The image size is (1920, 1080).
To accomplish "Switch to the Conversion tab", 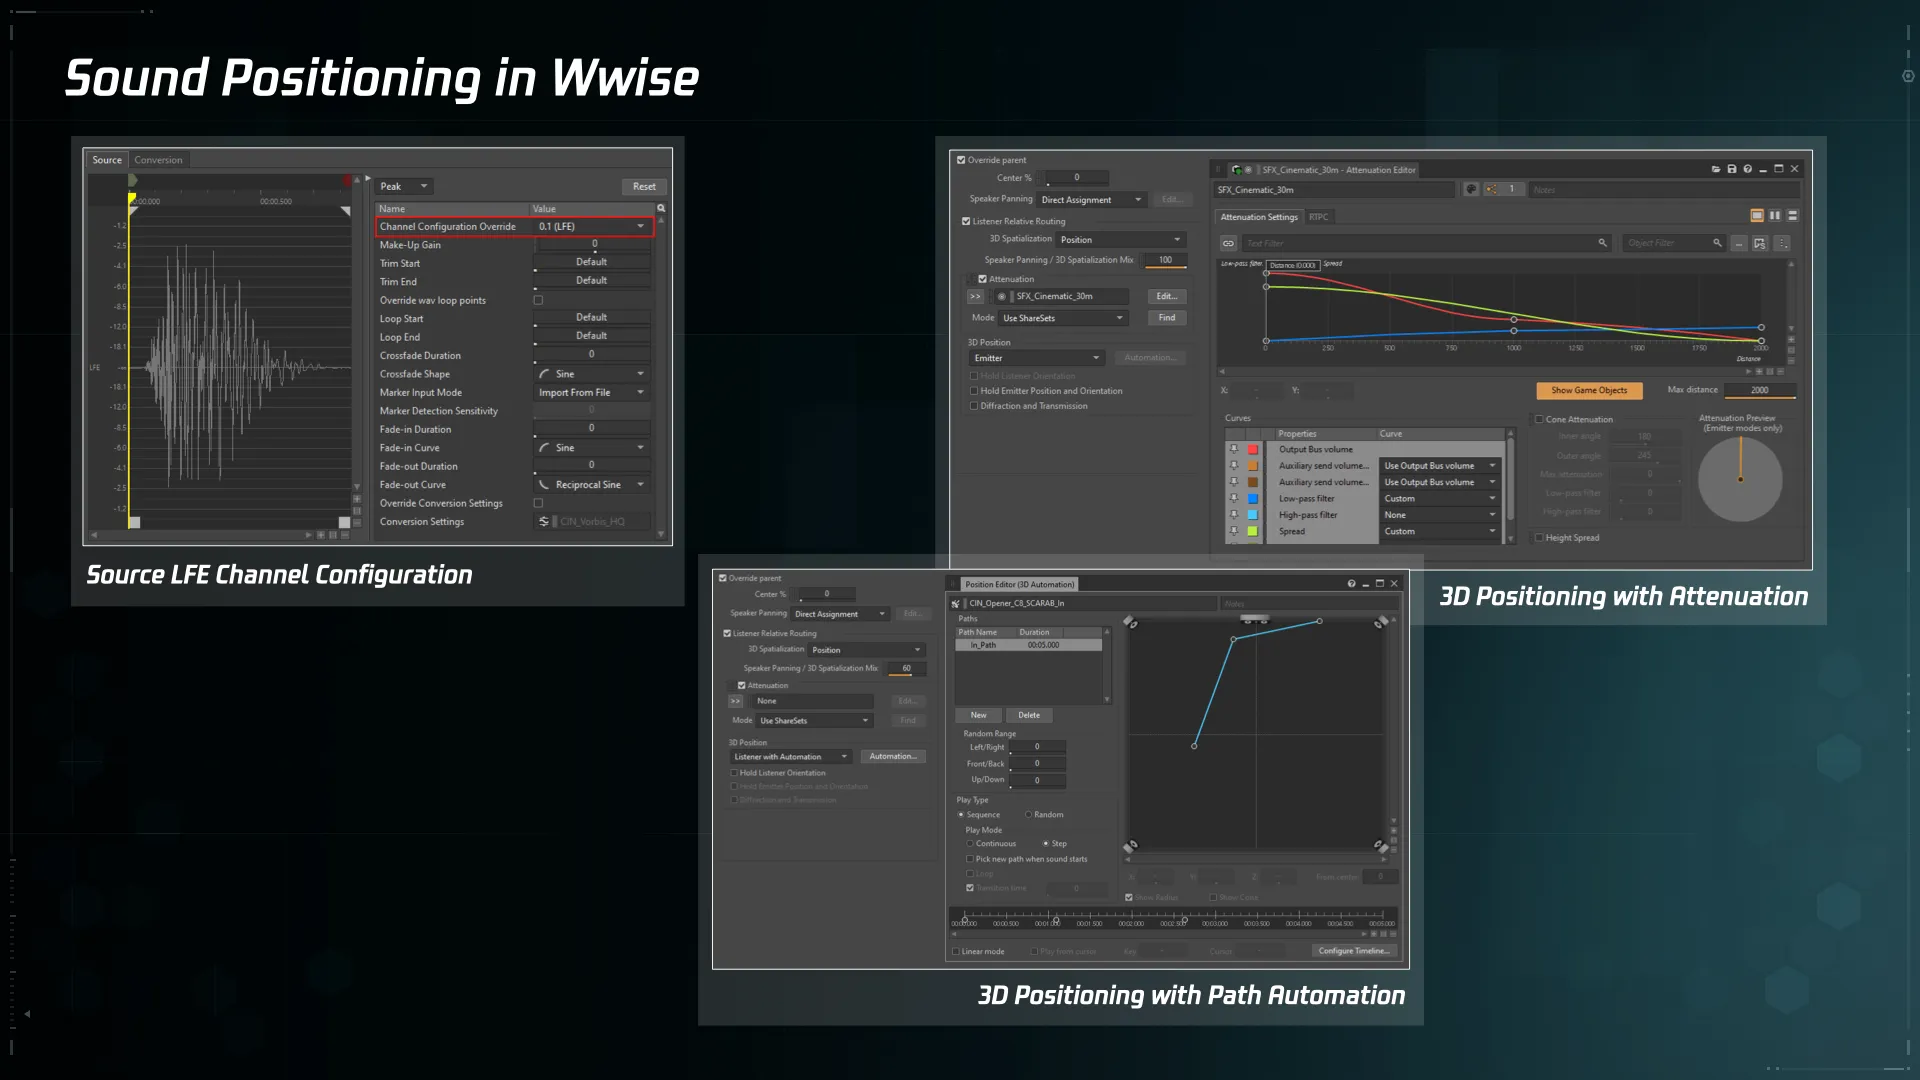I will coord(158,160).
